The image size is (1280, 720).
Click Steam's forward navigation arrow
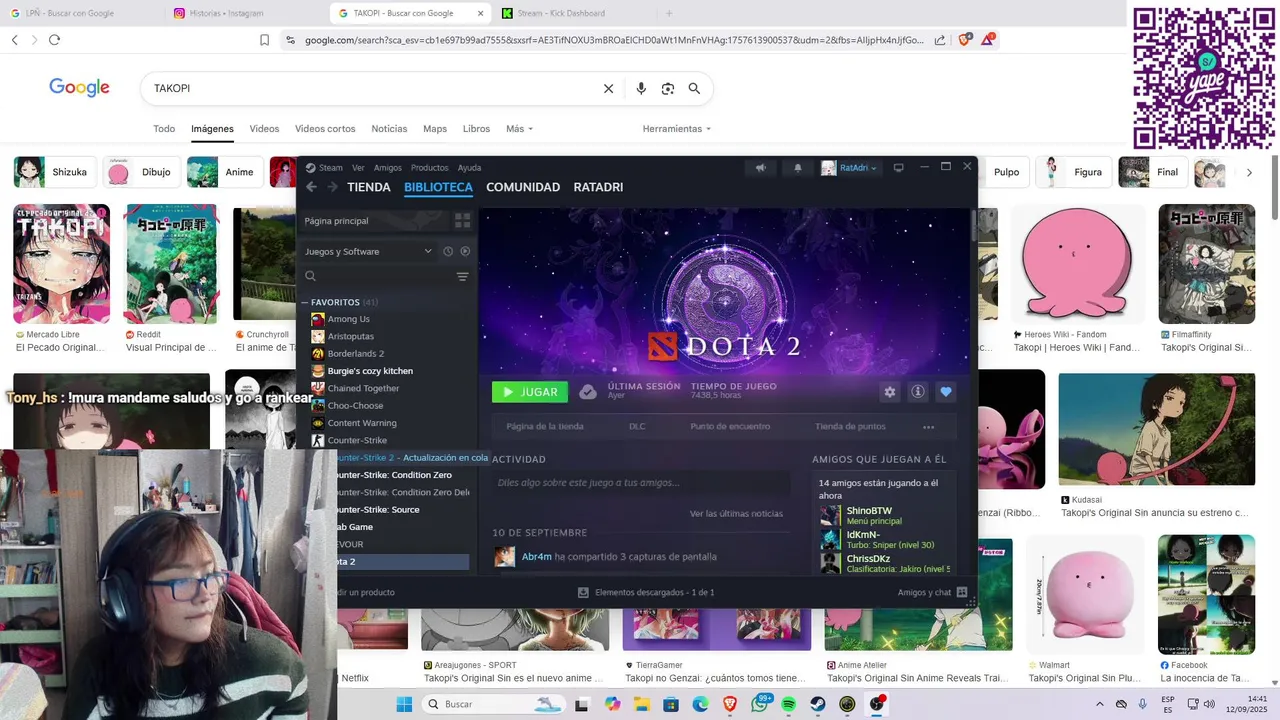click(332, 187)
